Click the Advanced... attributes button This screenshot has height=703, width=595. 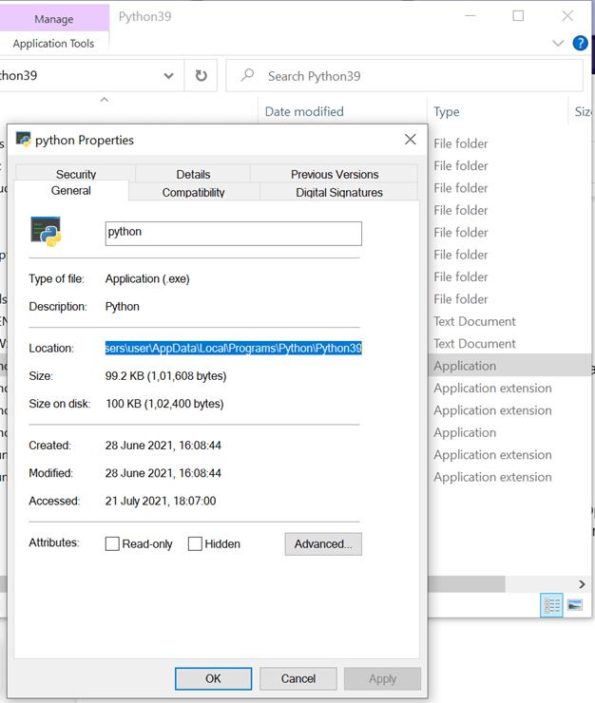[323, 544]
